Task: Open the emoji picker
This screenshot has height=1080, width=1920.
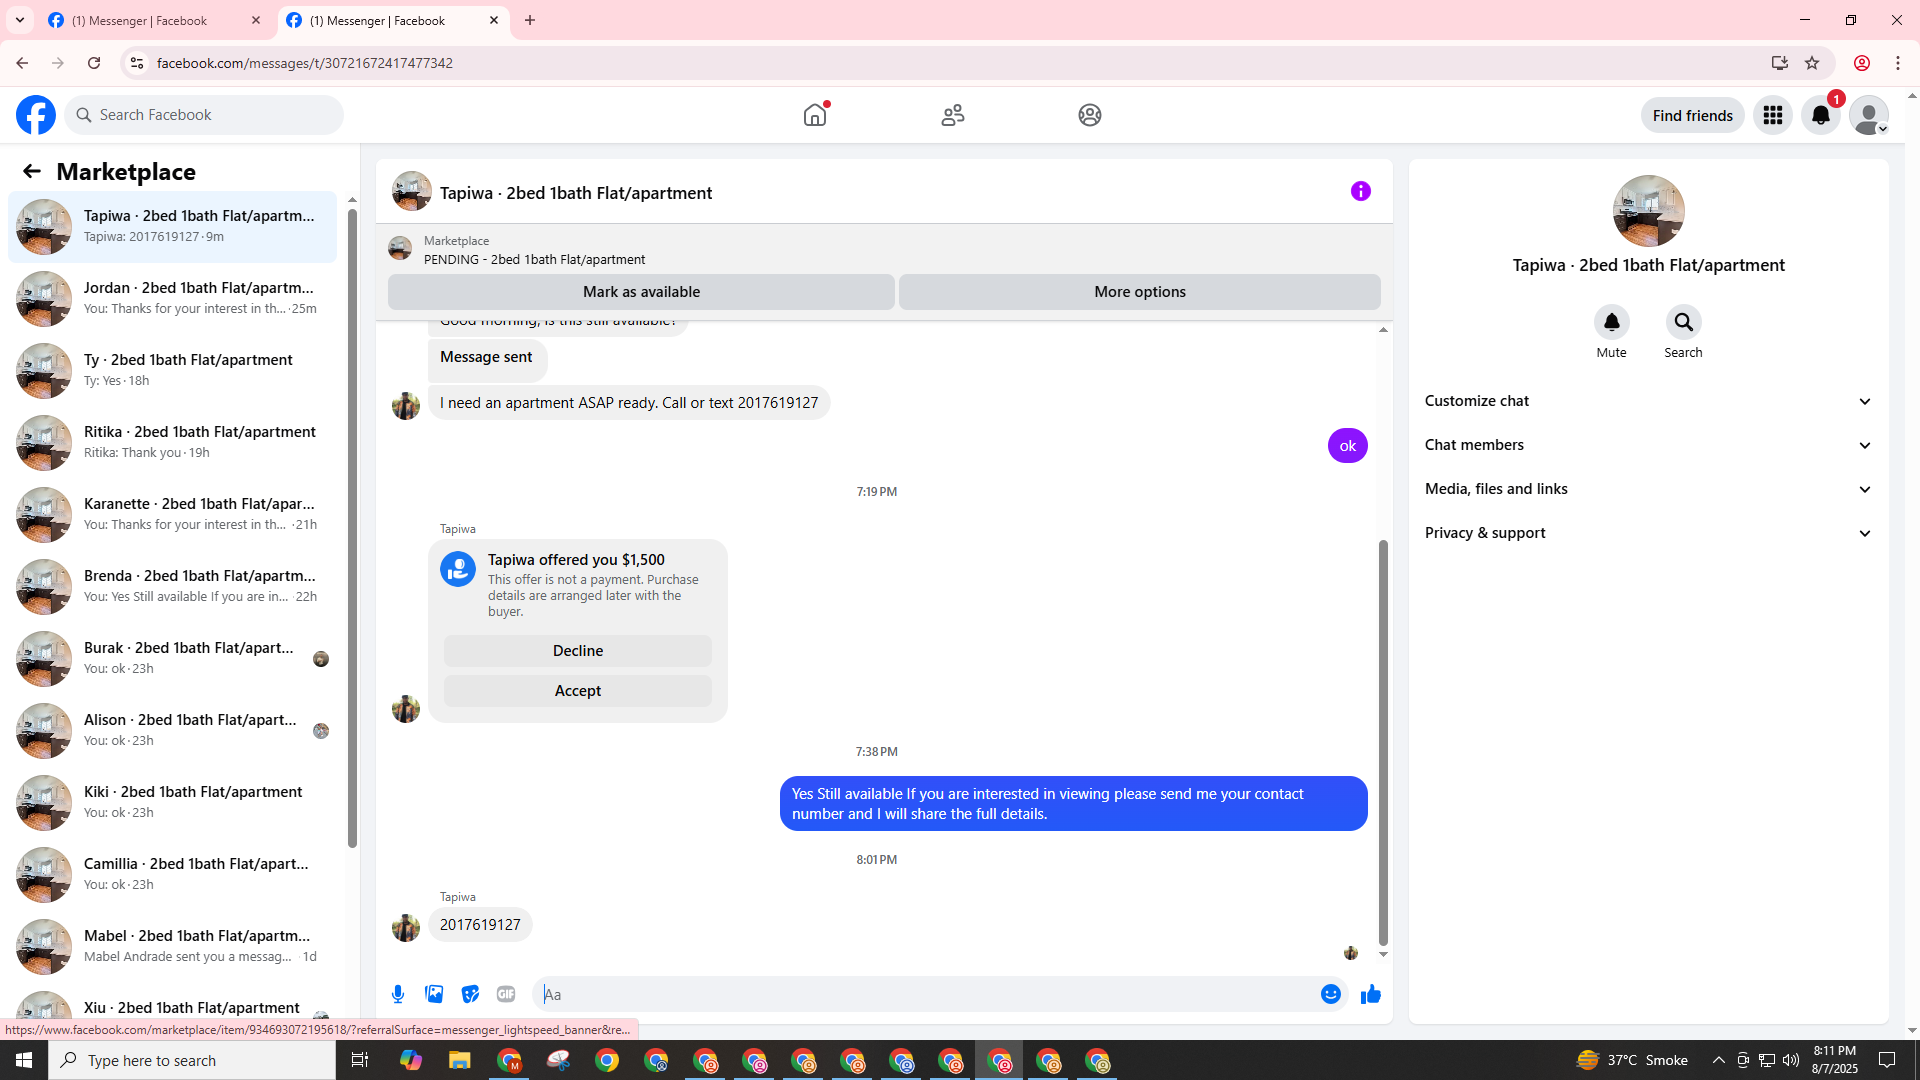Action: (1331, 994)
